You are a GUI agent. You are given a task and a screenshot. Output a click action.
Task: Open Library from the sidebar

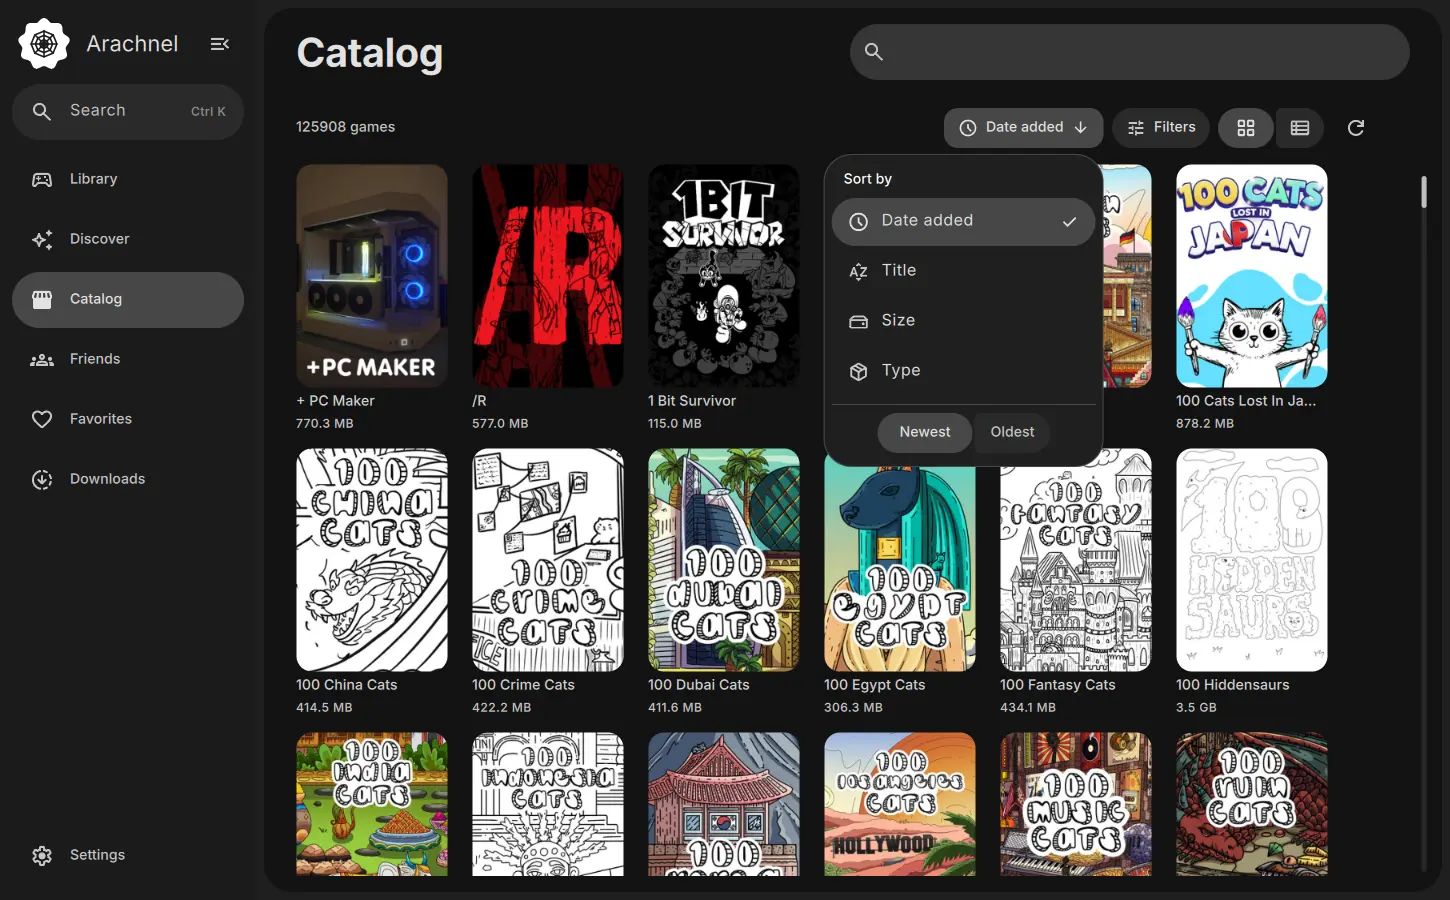(x=128, y=179)
